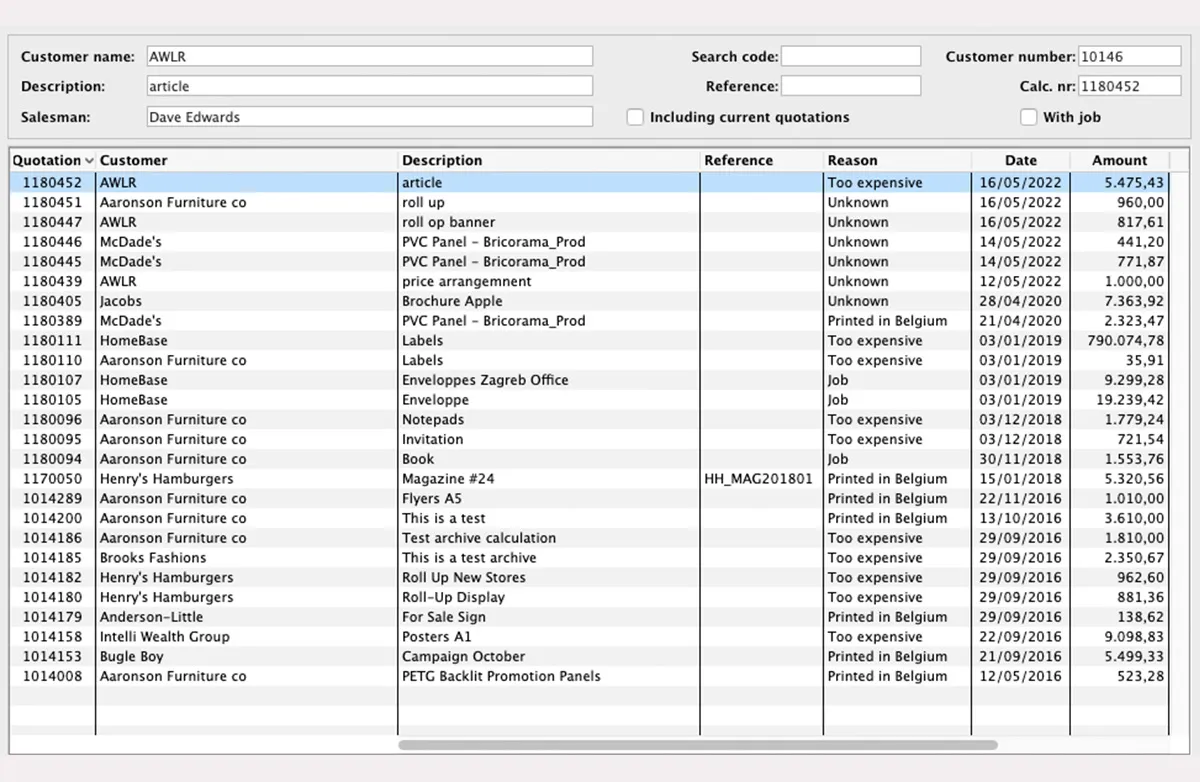Screen dimensions: 1200x782
Task: Click 'Anderson-Little' customer cell
Action: (247, 617)
